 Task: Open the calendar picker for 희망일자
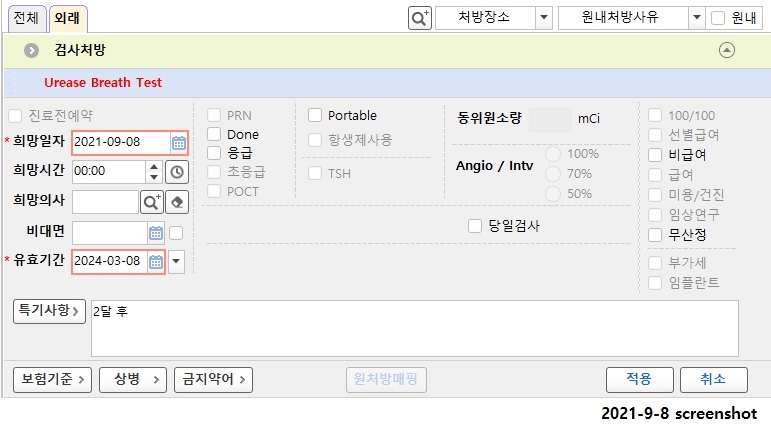(178, 143)
